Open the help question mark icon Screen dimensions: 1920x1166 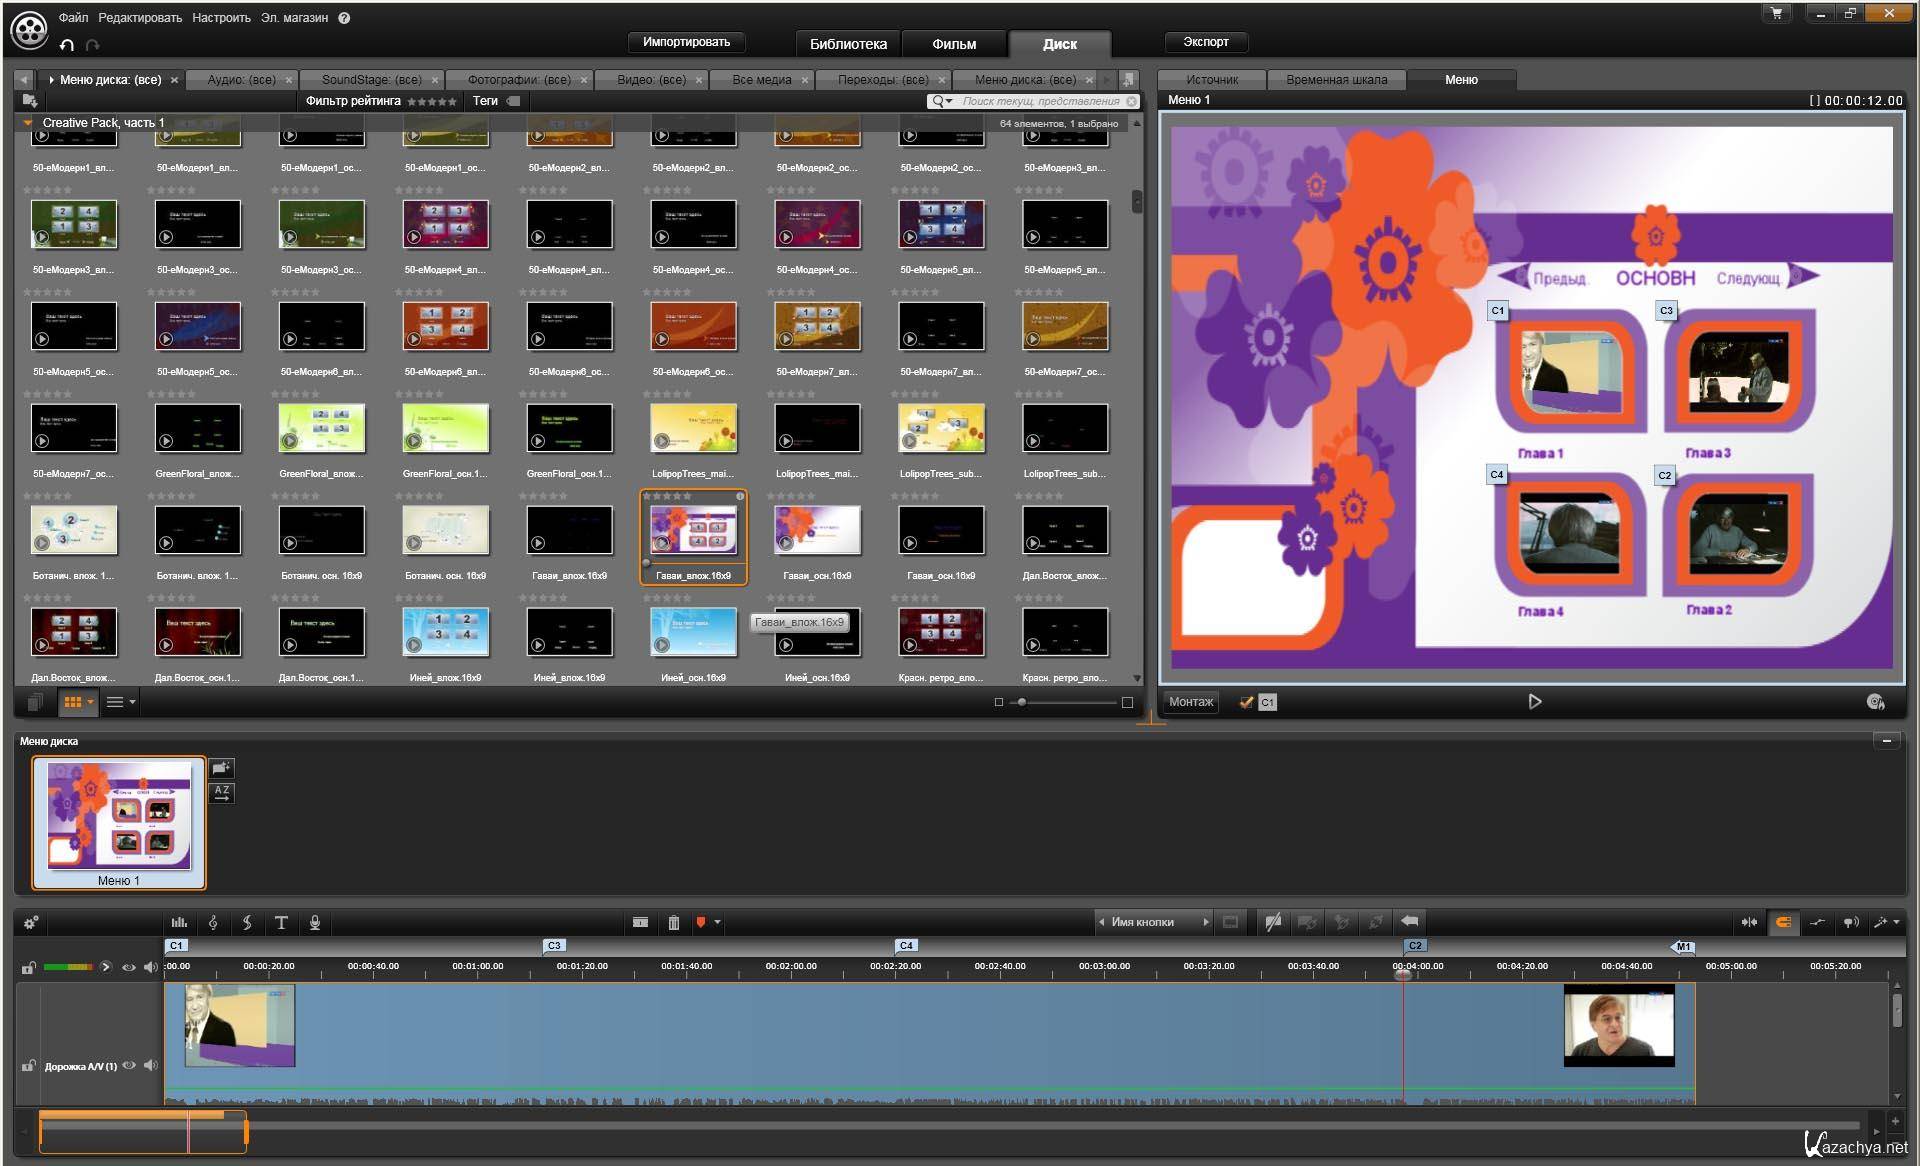point(344,18)
